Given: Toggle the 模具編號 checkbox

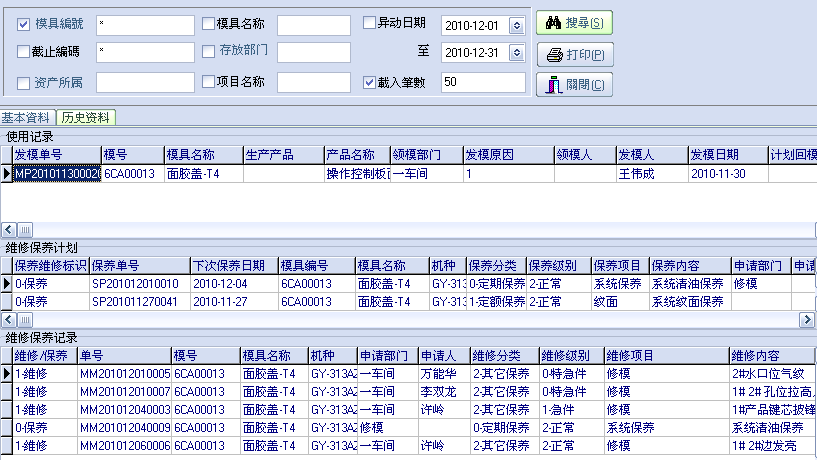Looking at the screenshot, I should pos(24,23).
